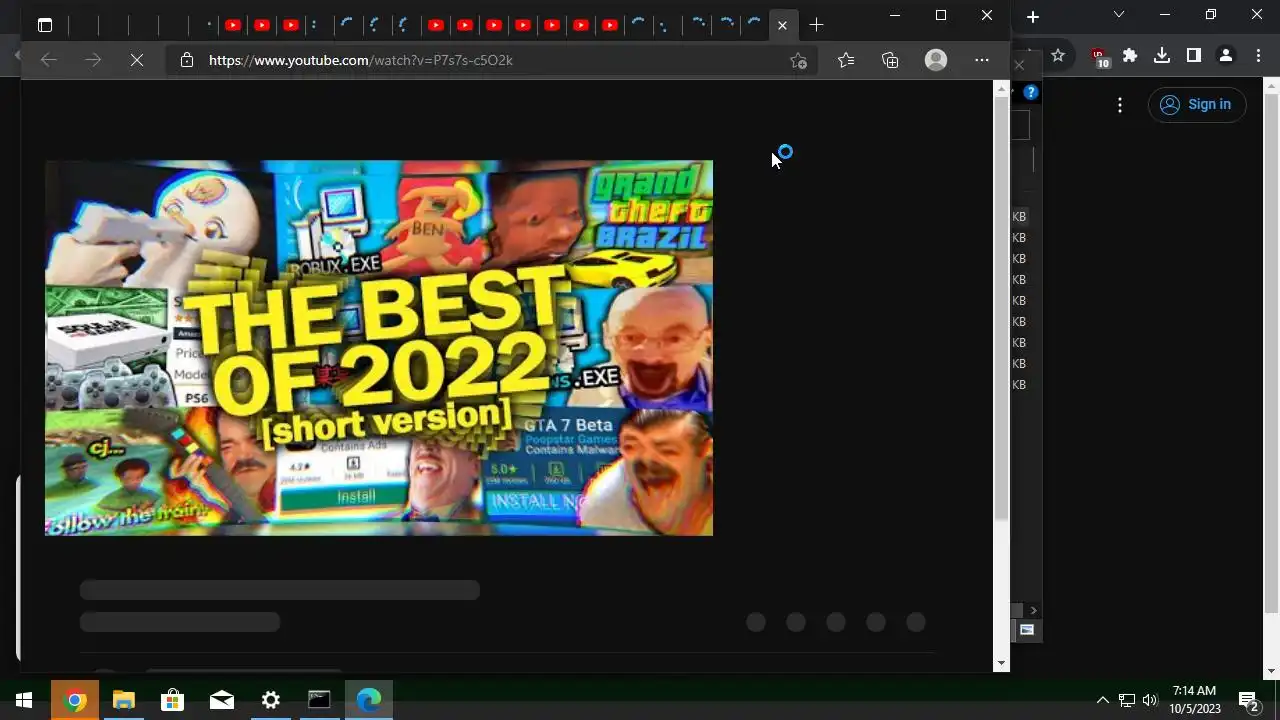Open YouTube settings three-dot menu in Chrome

coord(1120,104)
